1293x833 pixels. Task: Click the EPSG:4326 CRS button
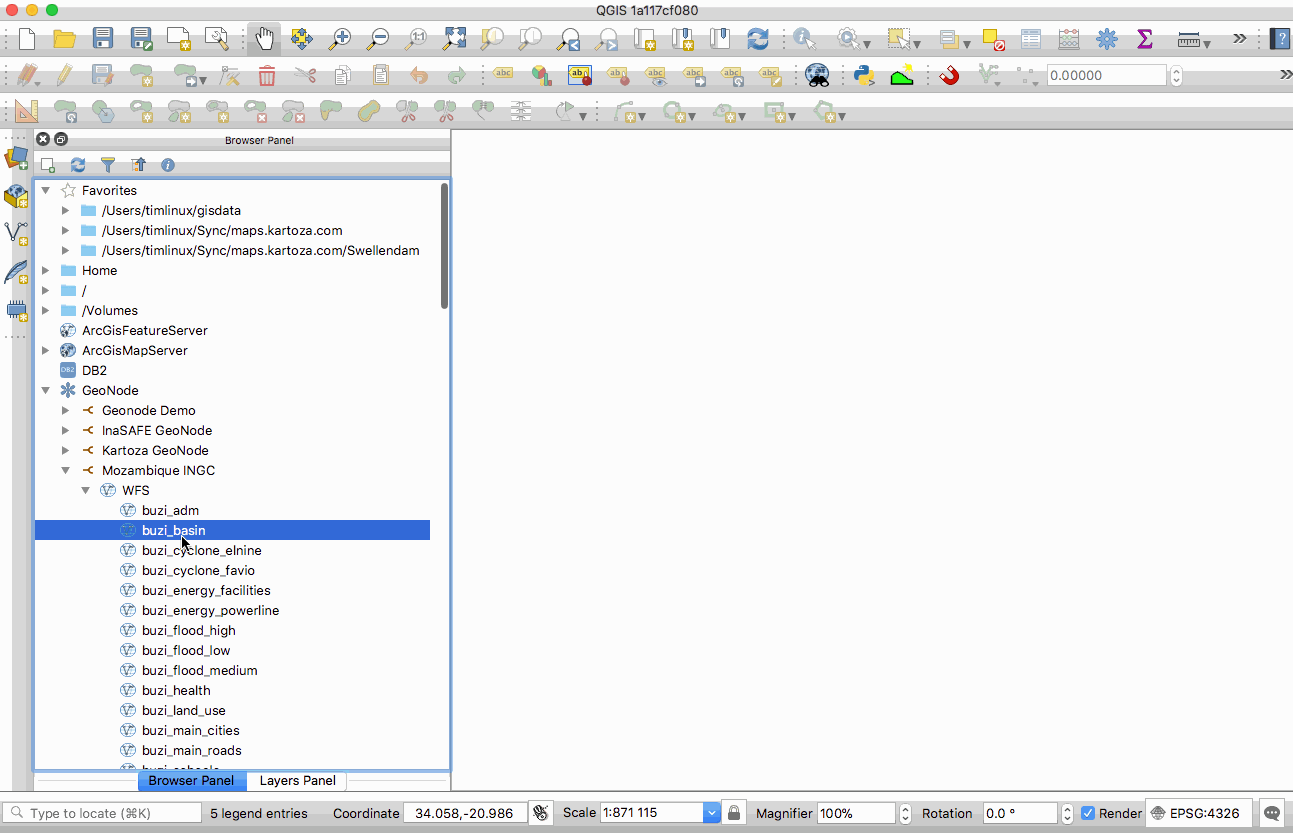point(1198,813)
